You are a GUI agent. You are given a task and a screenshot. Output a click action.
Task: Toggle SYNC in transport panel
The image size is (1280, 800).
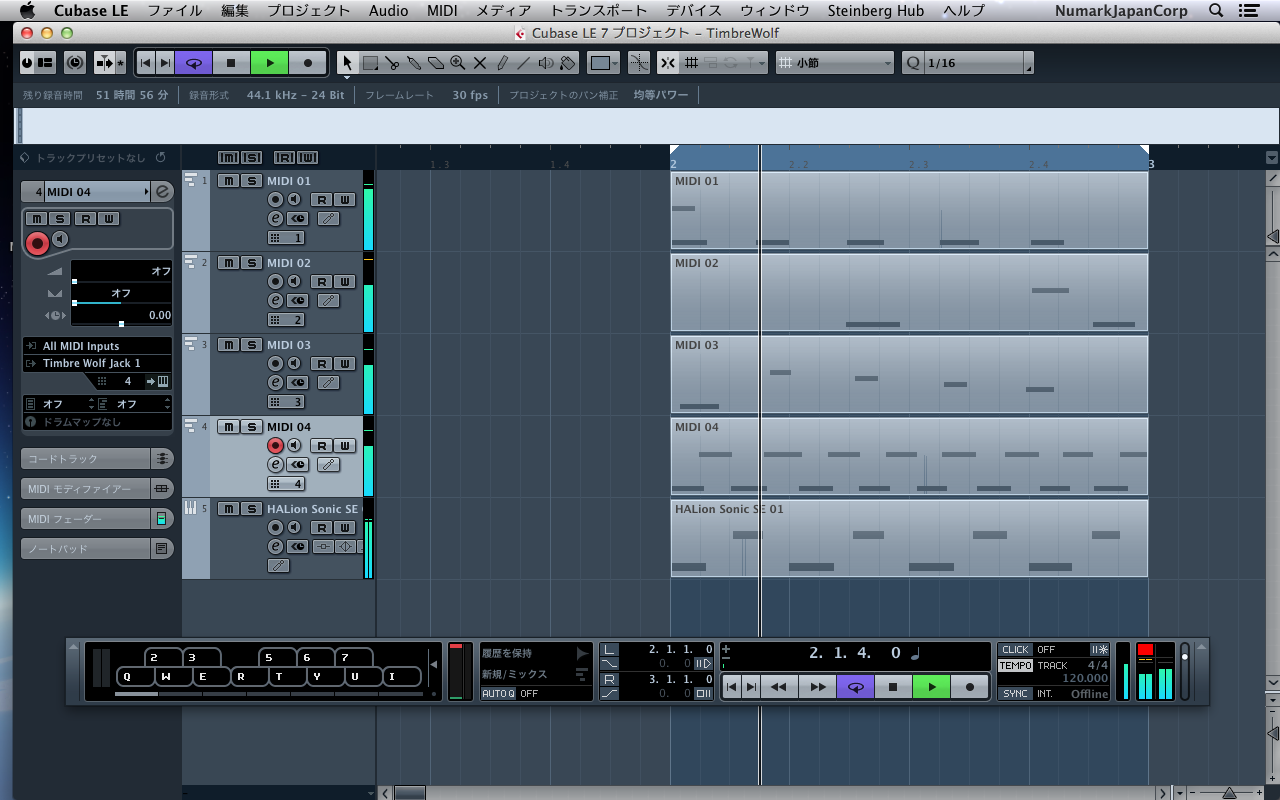pos(1015,693)
